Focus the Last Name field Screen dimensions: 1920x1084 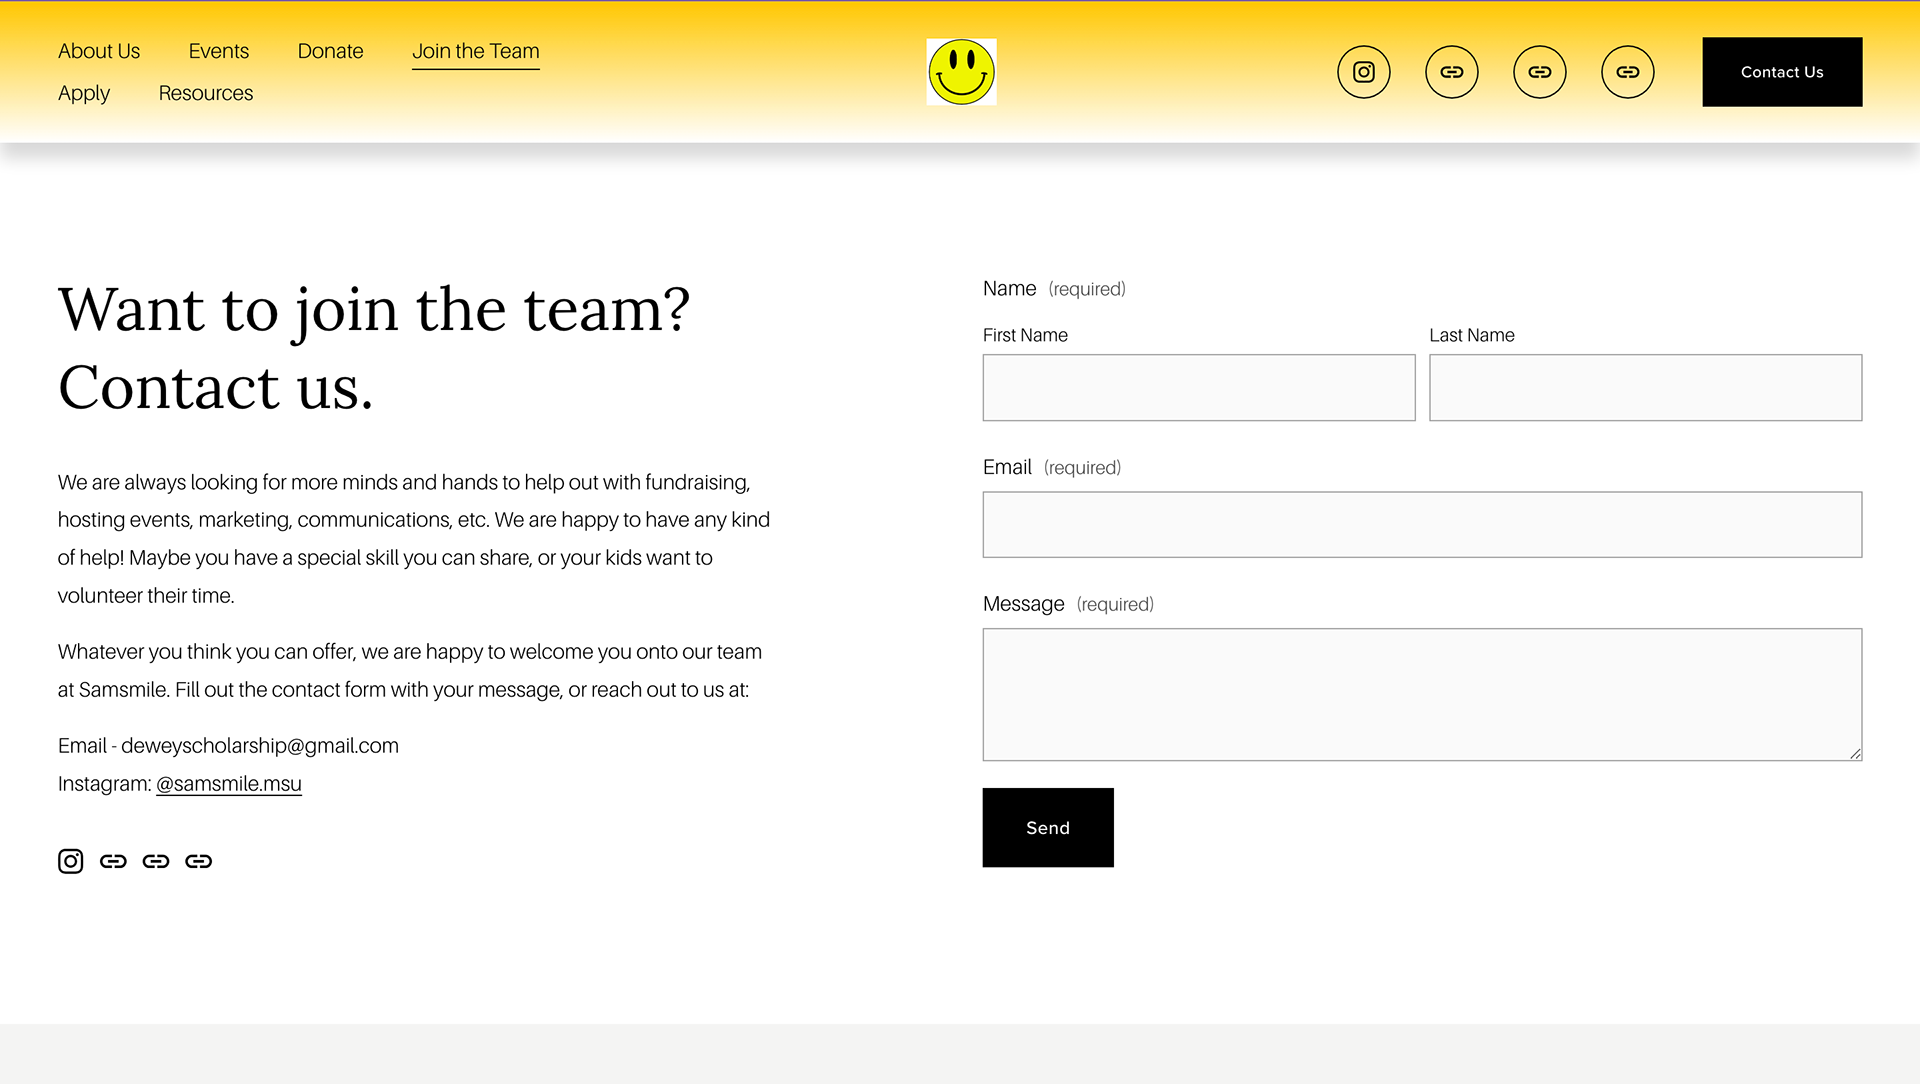1646,387
